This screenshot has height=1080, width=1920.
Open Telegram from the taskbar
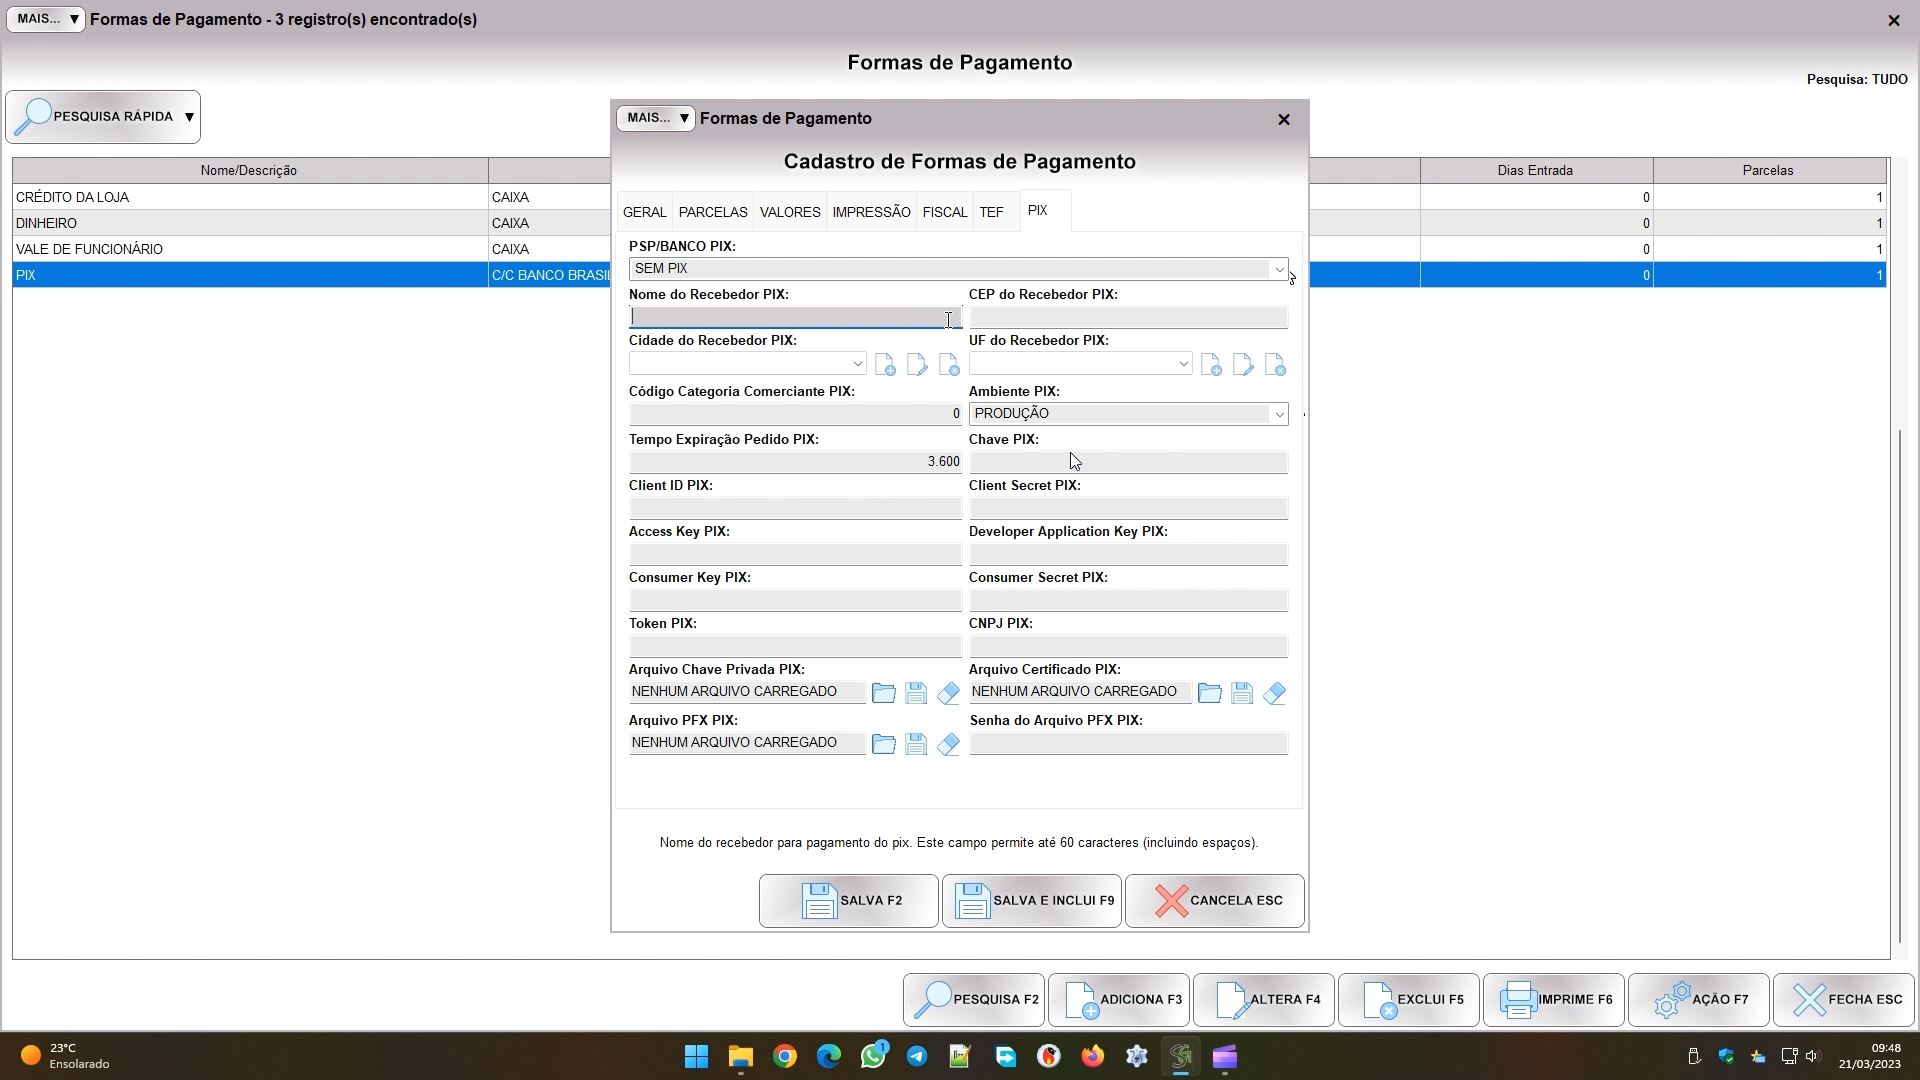pyautogui.click(x=916, y=1057)
